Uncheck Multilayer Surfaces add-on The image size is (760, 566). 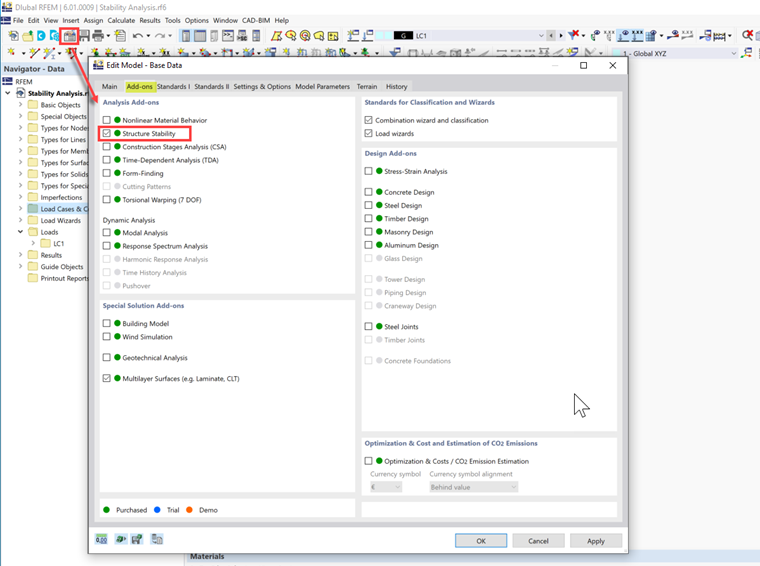[x=107, y=378]
